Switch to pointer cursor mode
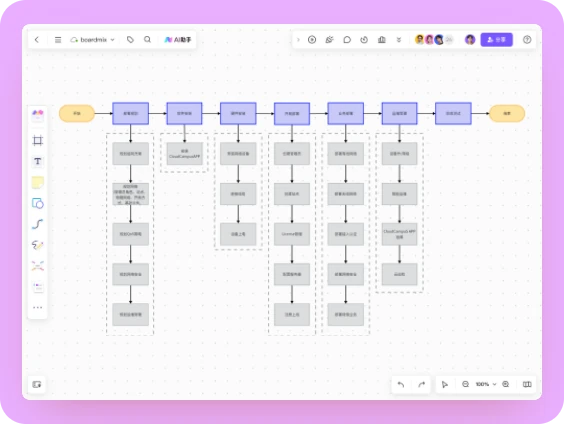This screenshot has width=564, height=424. [x=445, y=384]
